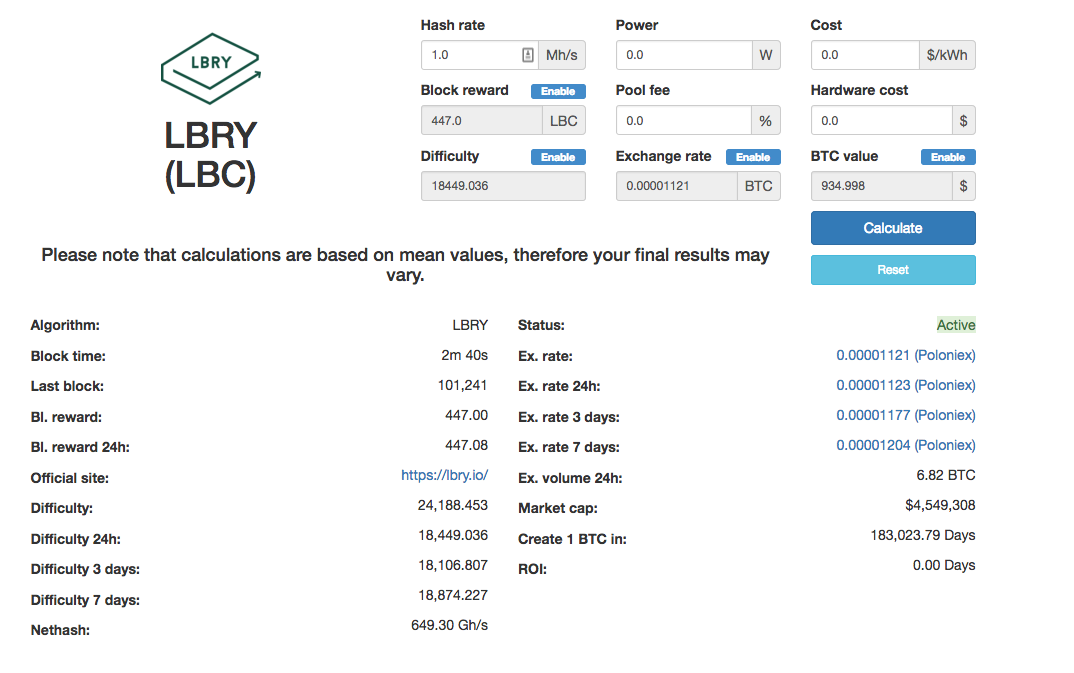Image resolution: width=1074 pixels, height=673 pixels.
Task: Click the Ex. volume 24h value 6.82 BTC
Action: (x=946, y=475)
